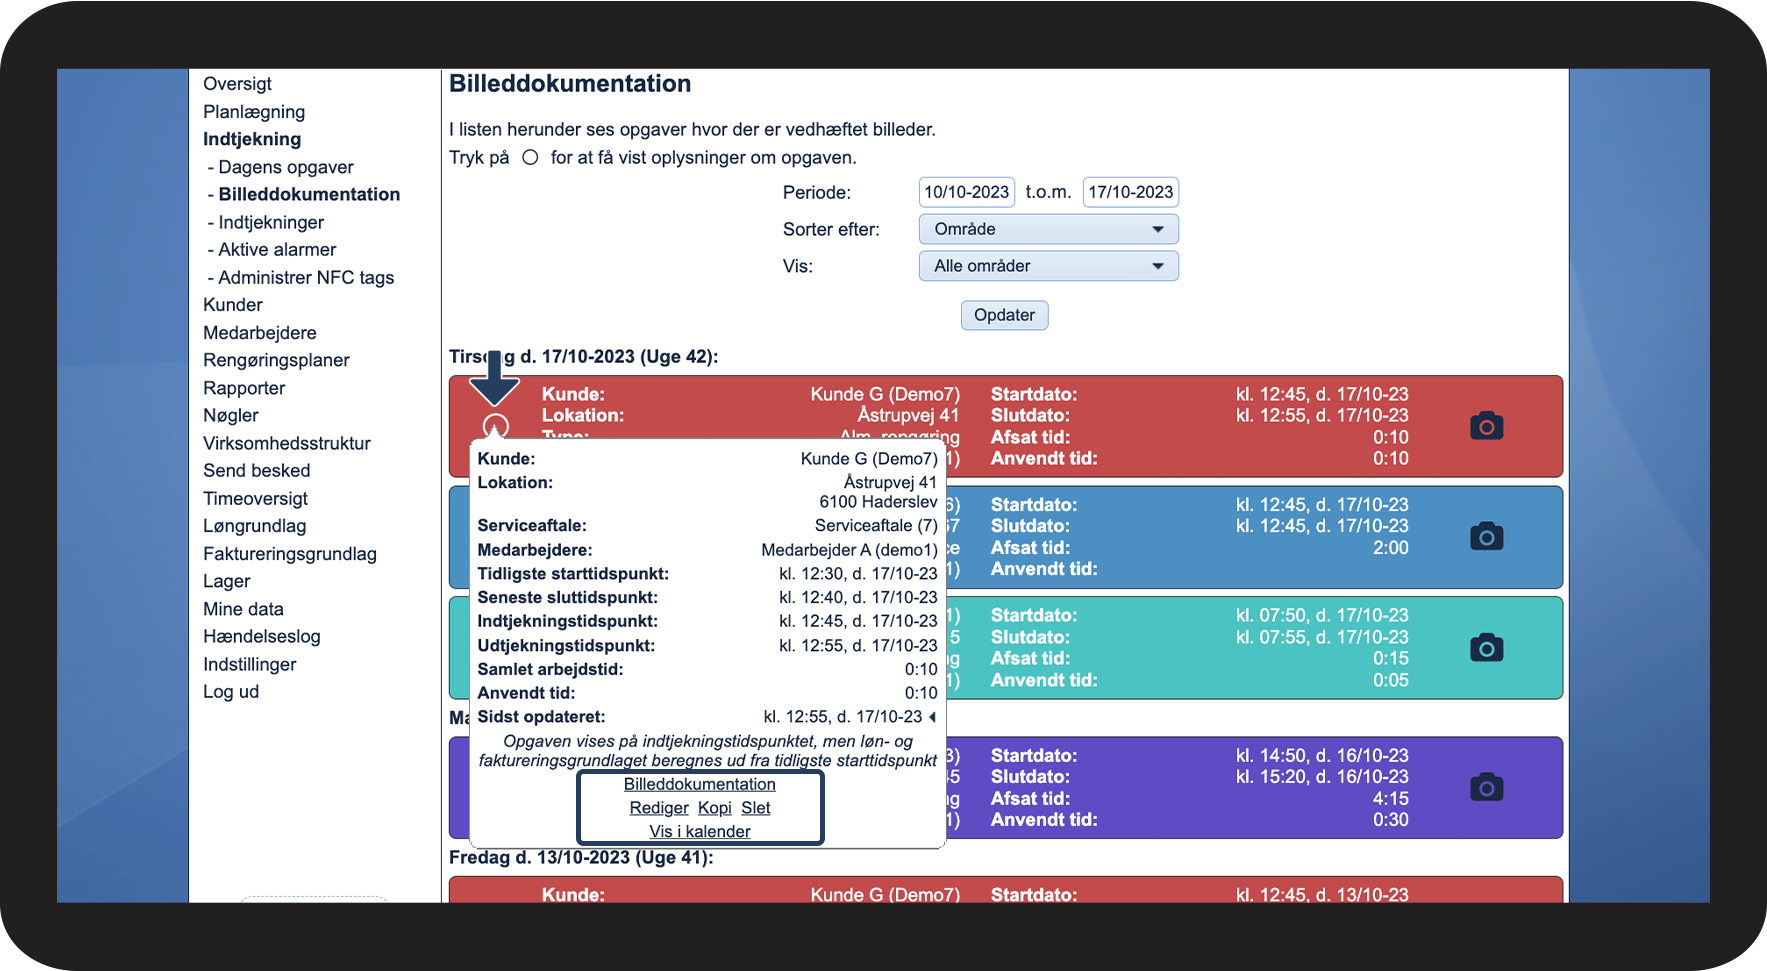The image size is (1767, 971).
Task: Click blue card allotted time 2:00
Action: 1391,548
